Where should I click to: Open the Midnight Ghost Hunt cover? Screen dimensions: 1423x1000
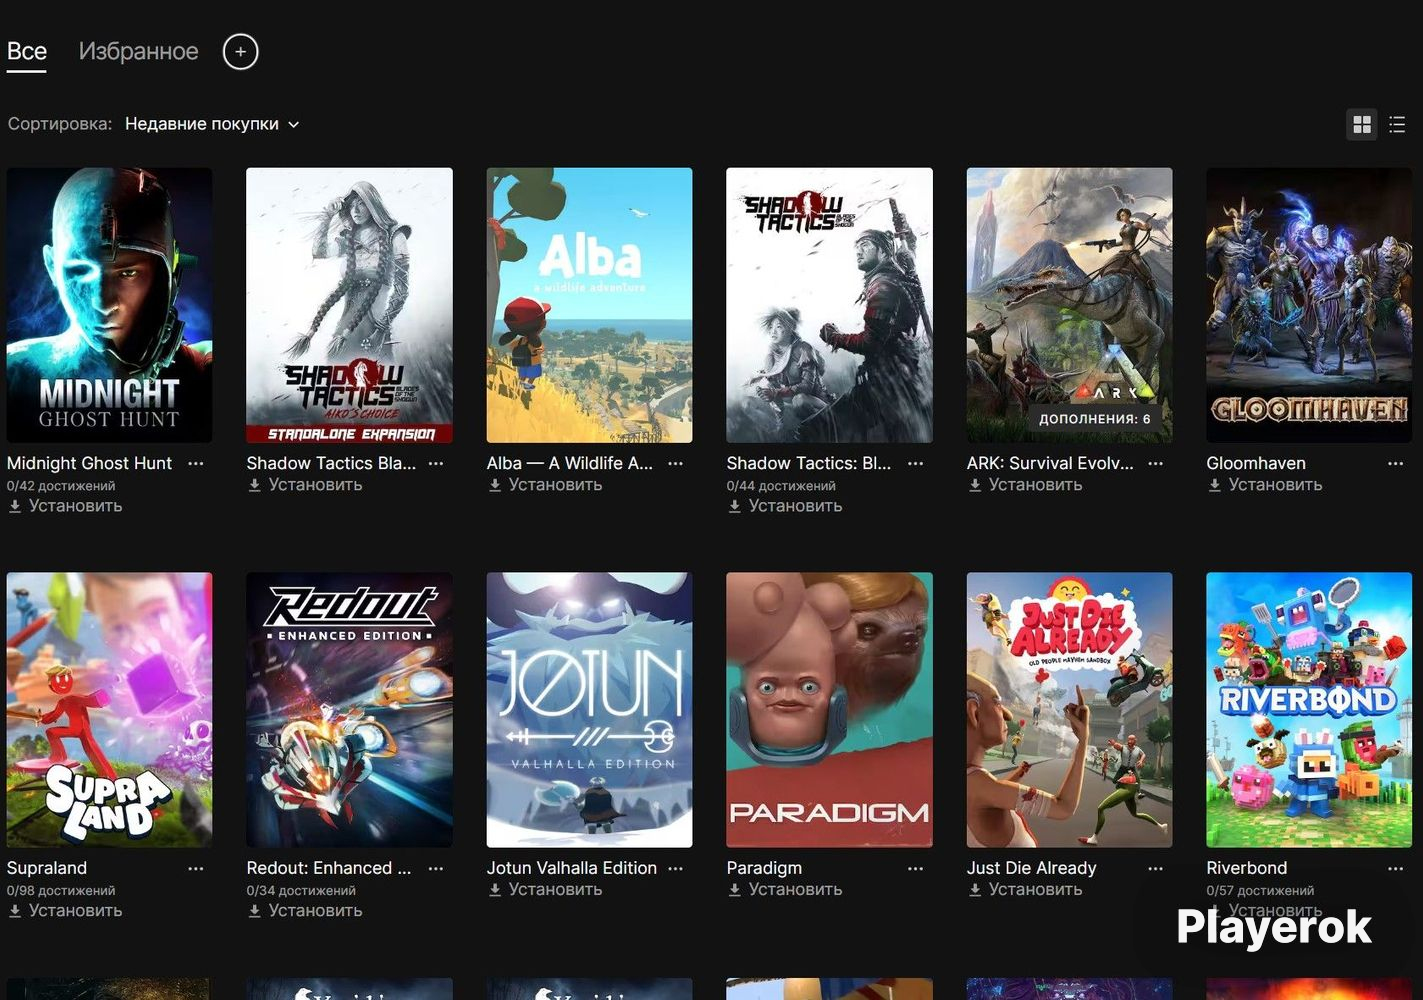pyautogui.click(x=109, y=305)
